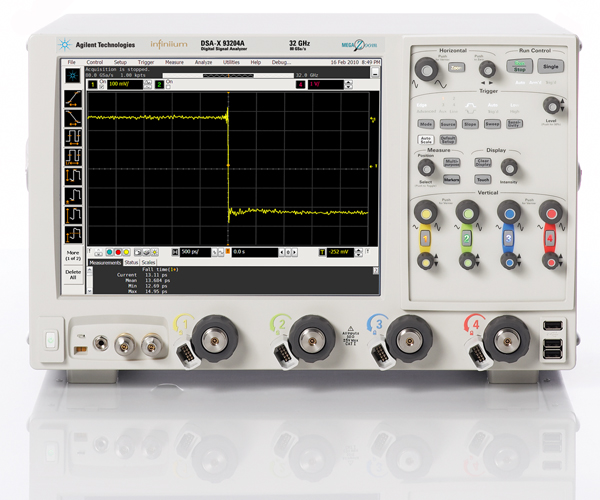Open the Analyze menu
The height and width of the screenshot is (500, 600).
click(203, 62)
